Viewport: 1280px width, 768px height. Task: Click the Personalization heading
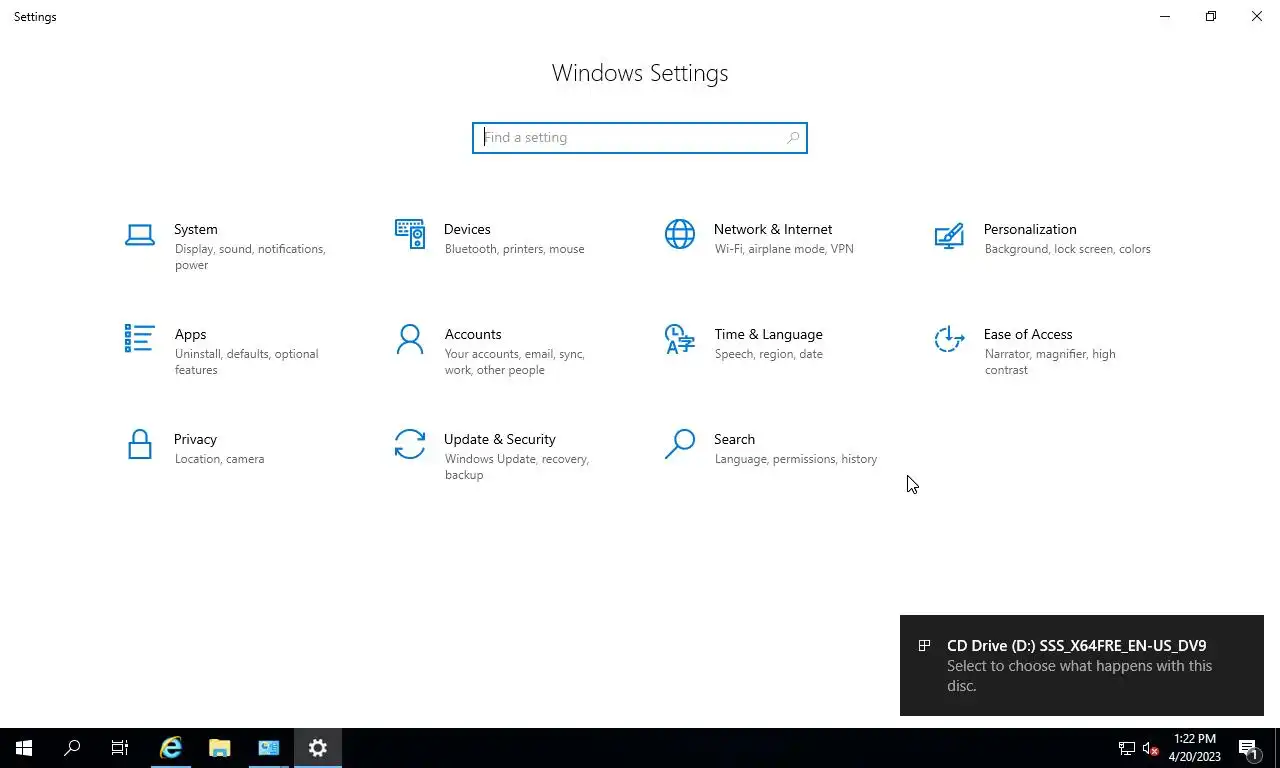tap(1030, 229)
